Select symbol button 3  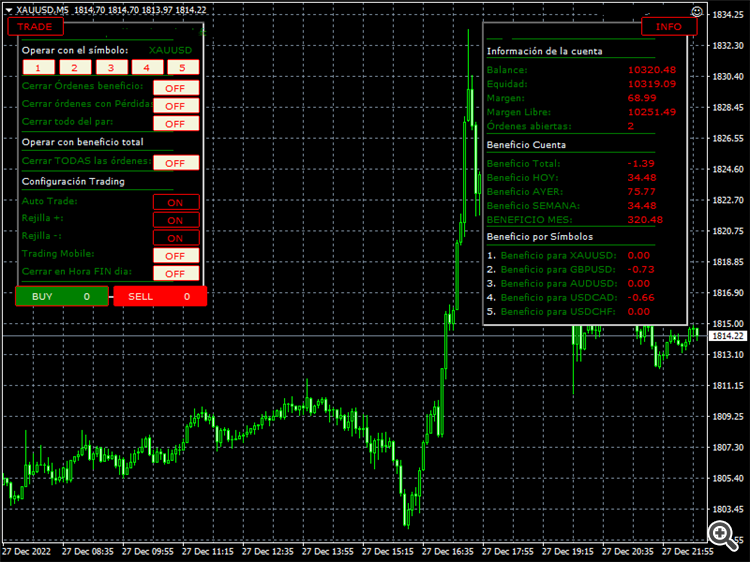point(111,67)
